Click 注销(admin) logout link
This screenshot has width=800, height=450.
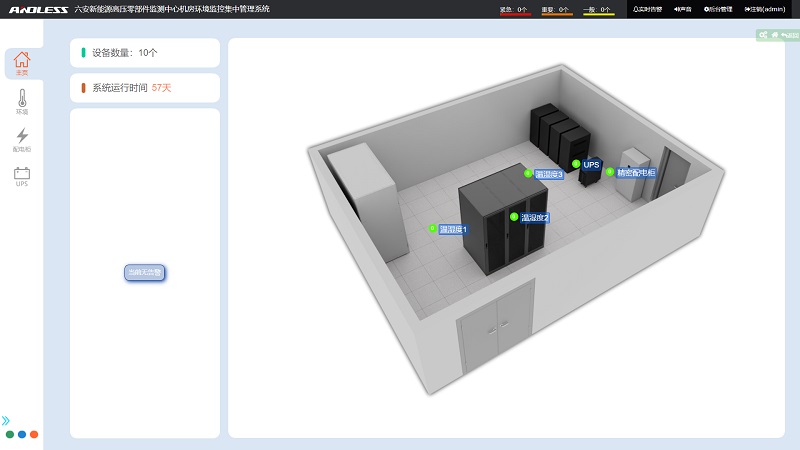[765, 9]
